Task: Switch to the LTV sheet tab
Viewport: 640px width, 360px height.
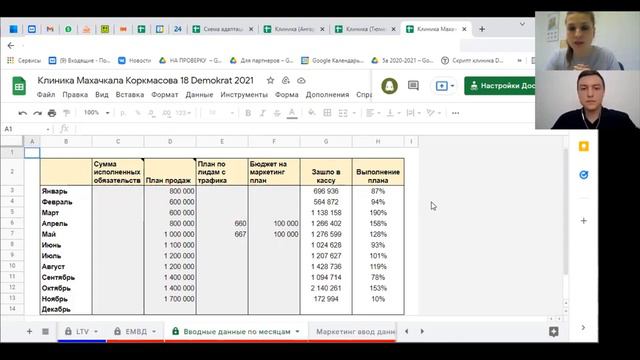Action: (x=82, y=331)
